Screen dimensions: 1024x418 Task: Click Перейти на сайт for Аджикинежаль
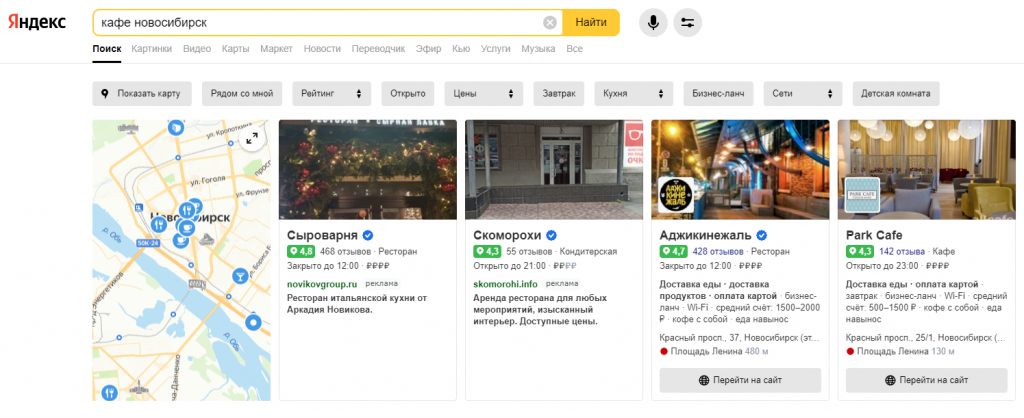(740, 380)
